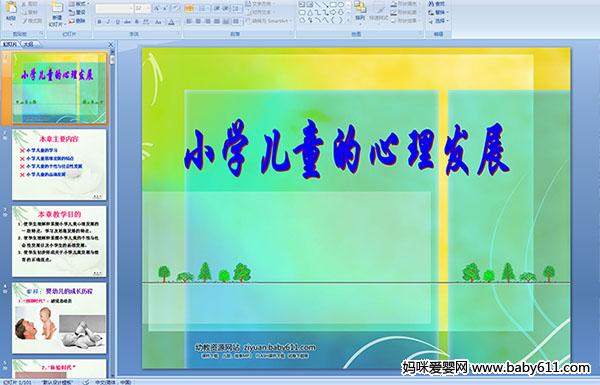Switch to the Outline tab in left pane
Image resolution: width=600 pixels, height=385 pixels.
29,44
